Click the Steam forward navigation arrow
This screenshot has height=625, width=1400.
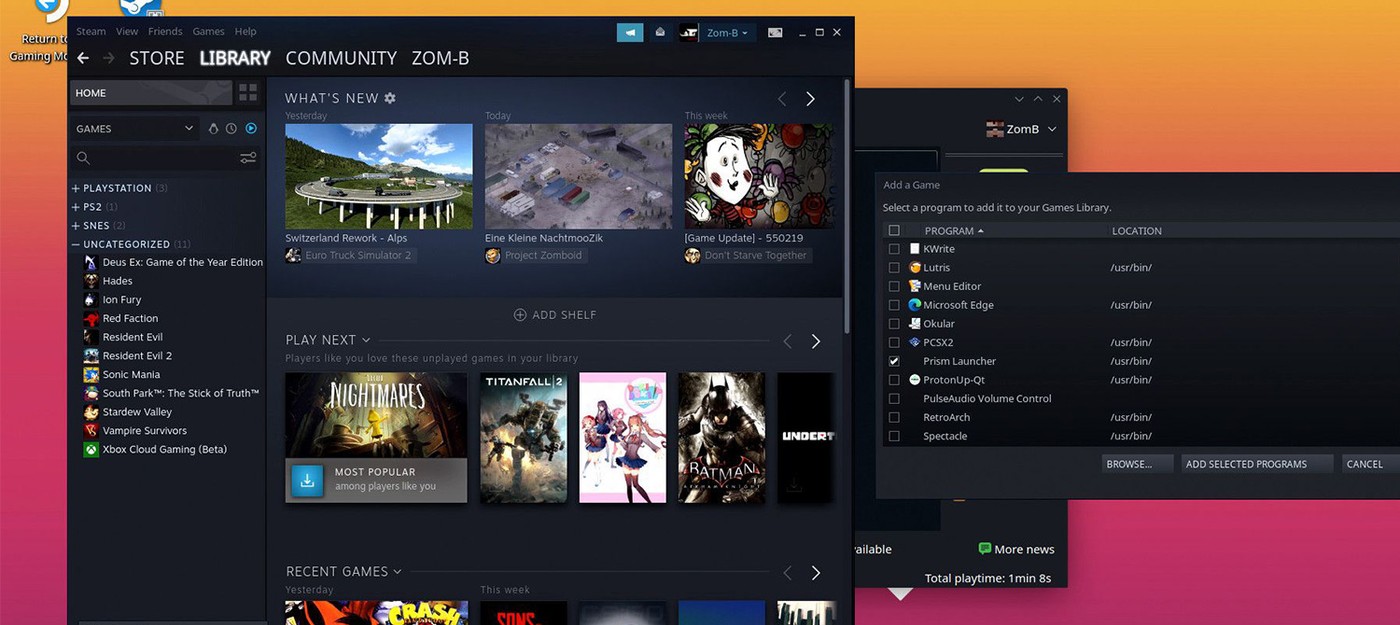[x=108, y=58]
